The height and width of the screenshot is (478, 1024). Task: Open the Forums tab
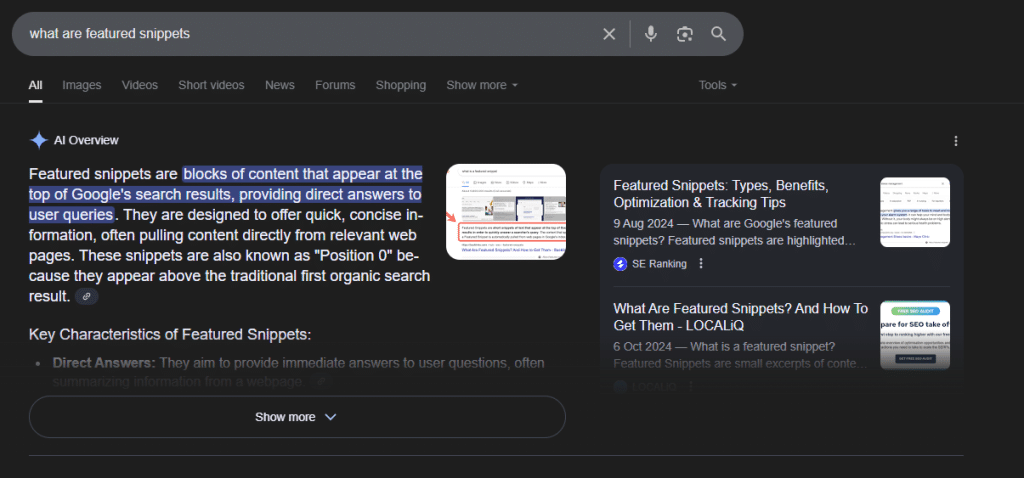(x=335, y=85)
